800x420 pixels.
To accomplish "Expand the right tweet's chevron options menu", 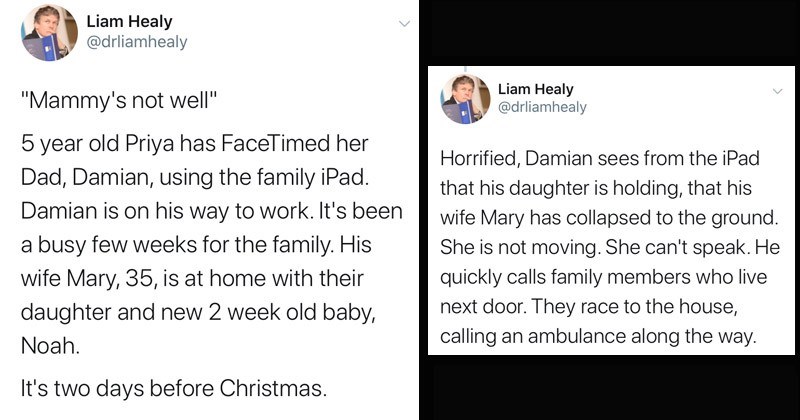I will point(777,90).
